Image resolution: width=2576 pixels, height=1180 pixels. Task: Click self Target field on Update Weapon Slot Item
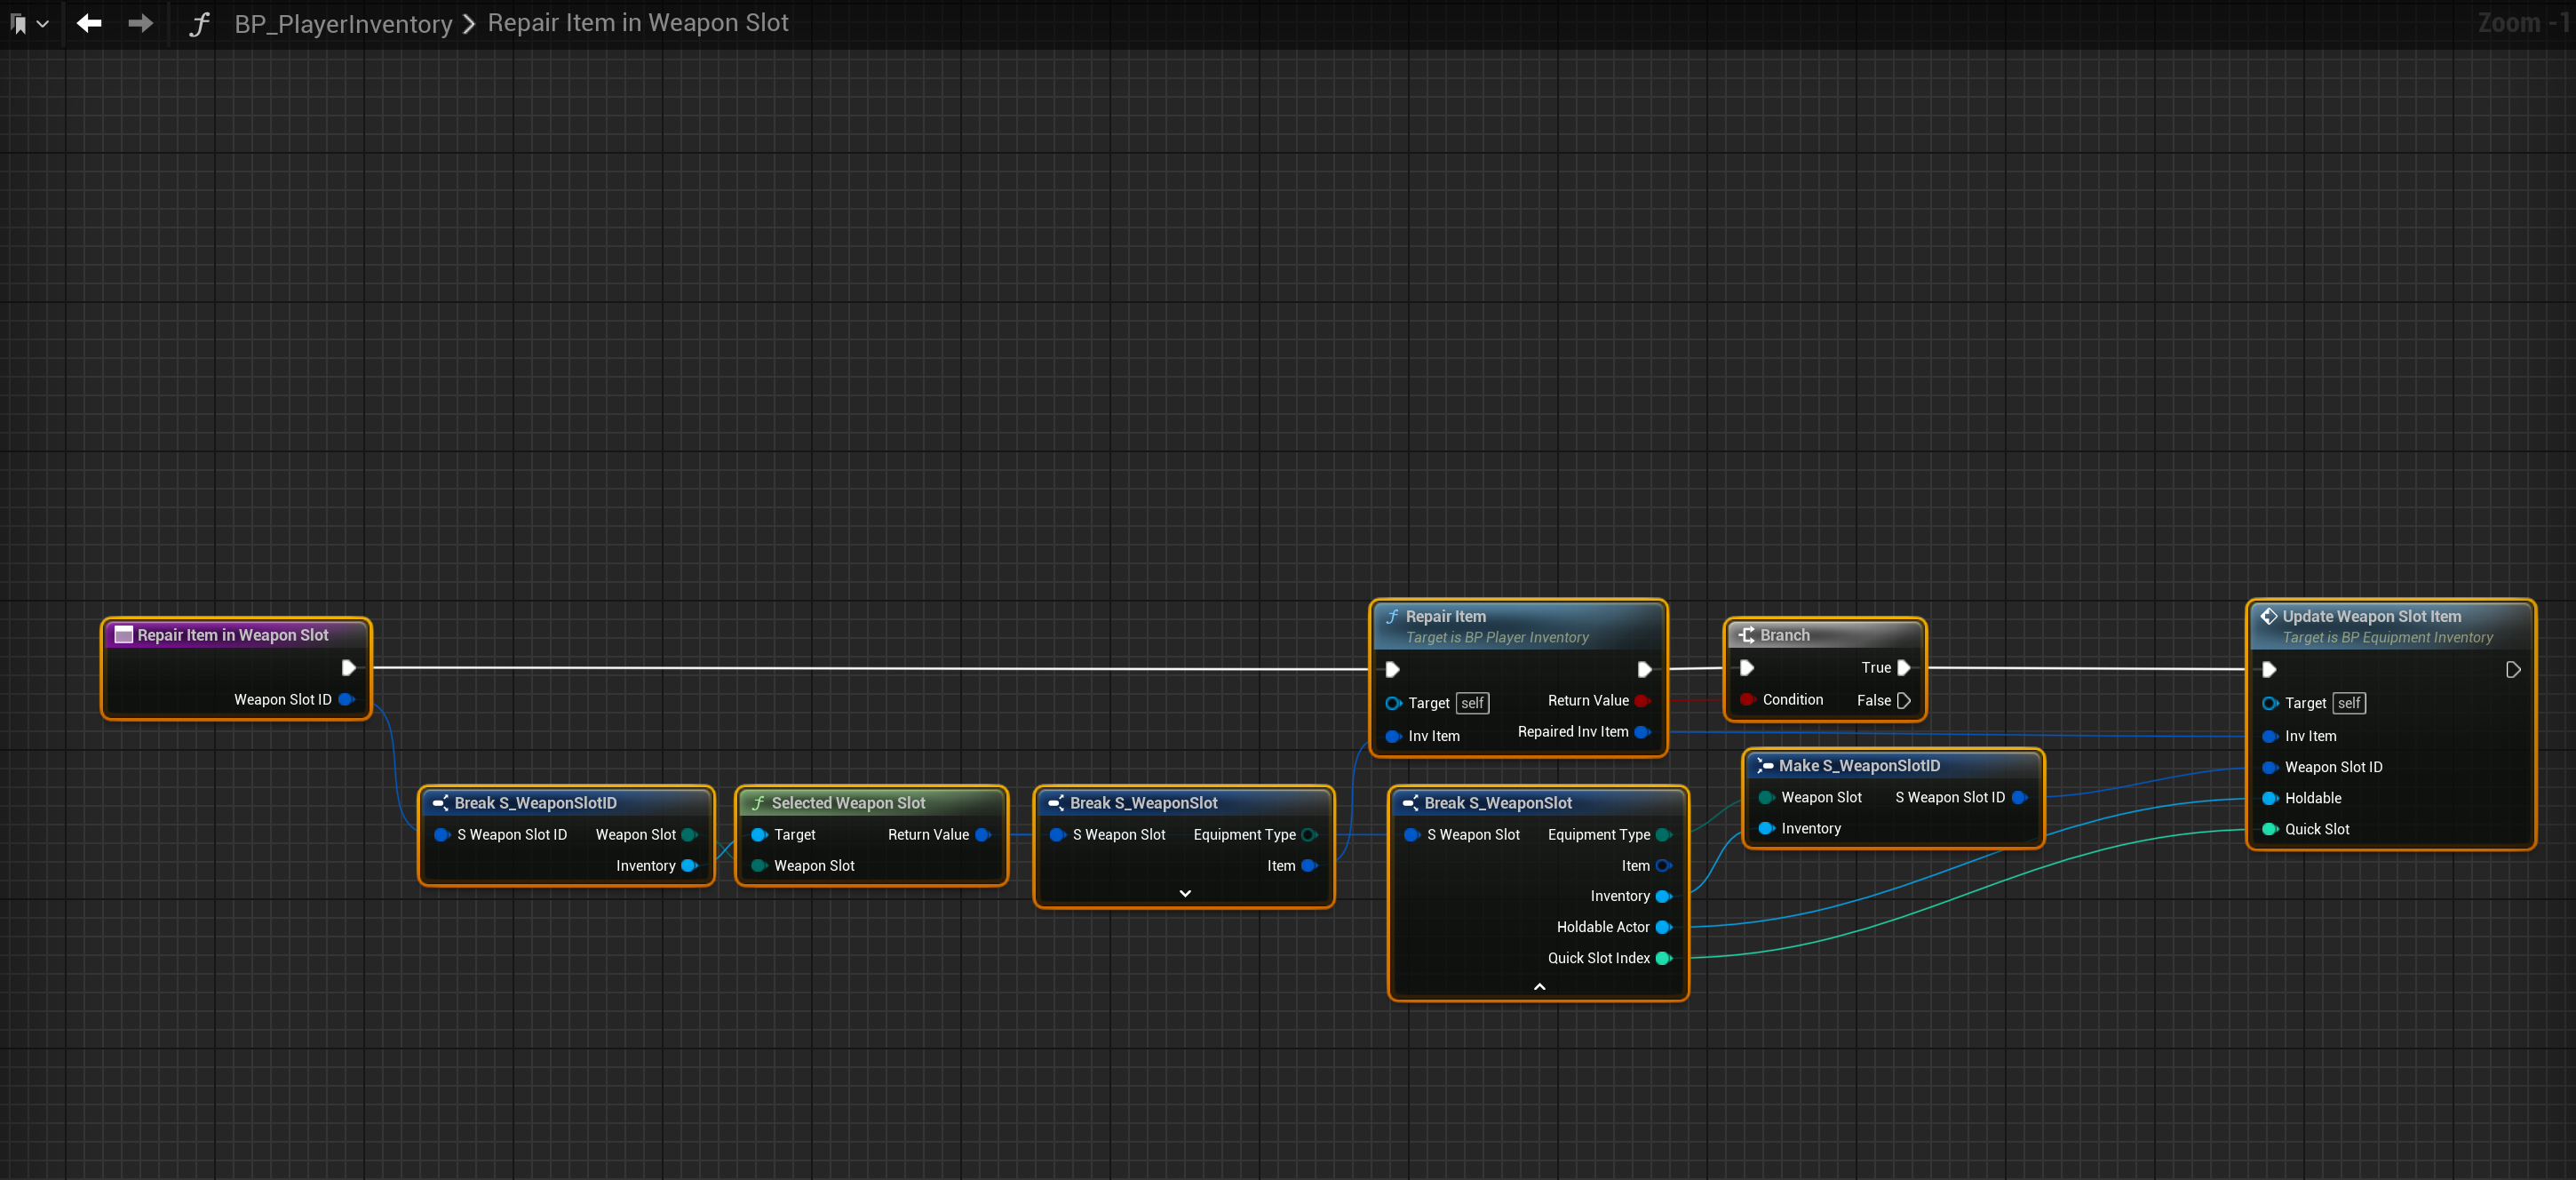(2348, 703)
